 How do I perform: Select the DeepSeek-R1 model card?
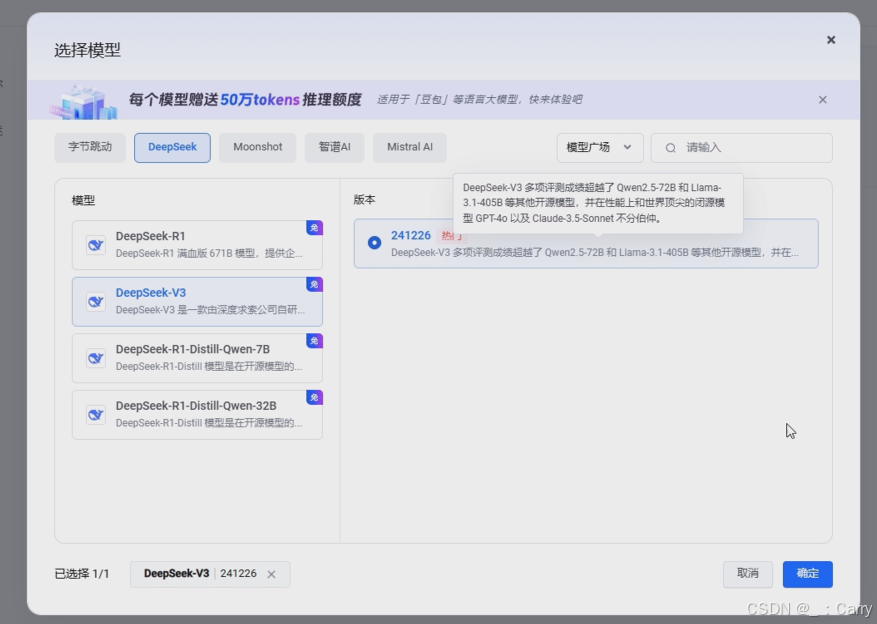(x=197, y=245)
